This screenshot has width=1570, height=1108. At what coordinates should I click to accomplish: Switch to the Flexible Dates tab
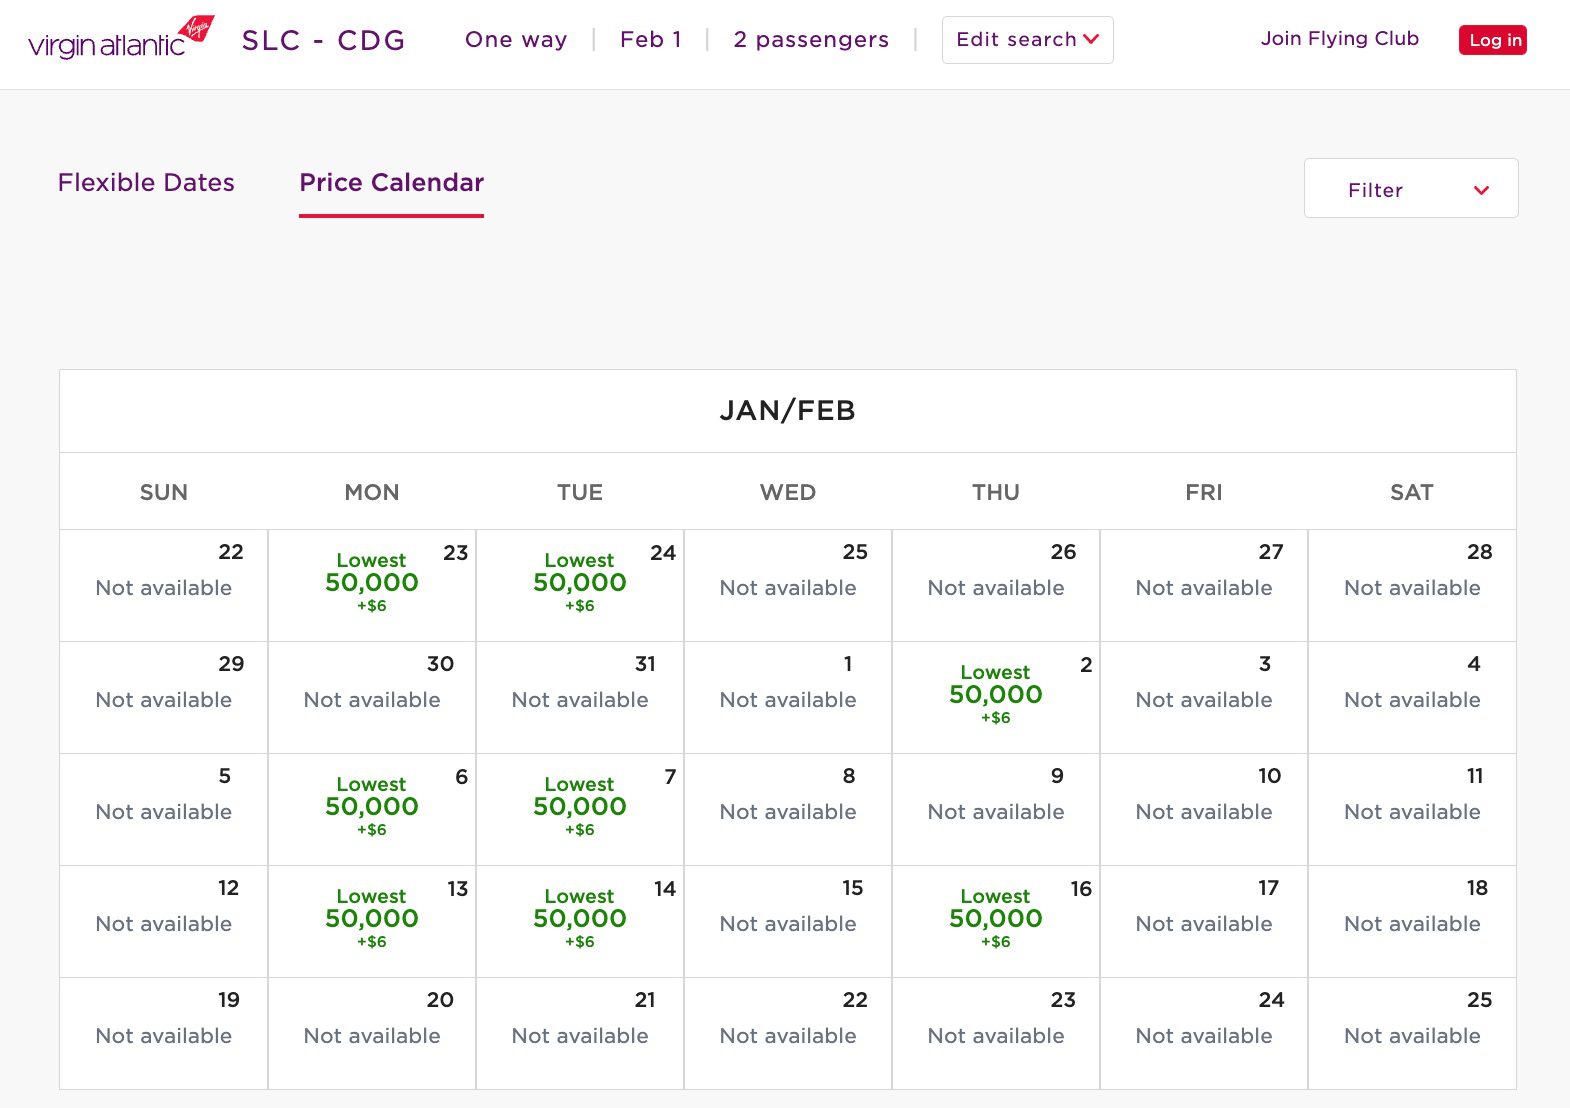(x=146, y=183)
